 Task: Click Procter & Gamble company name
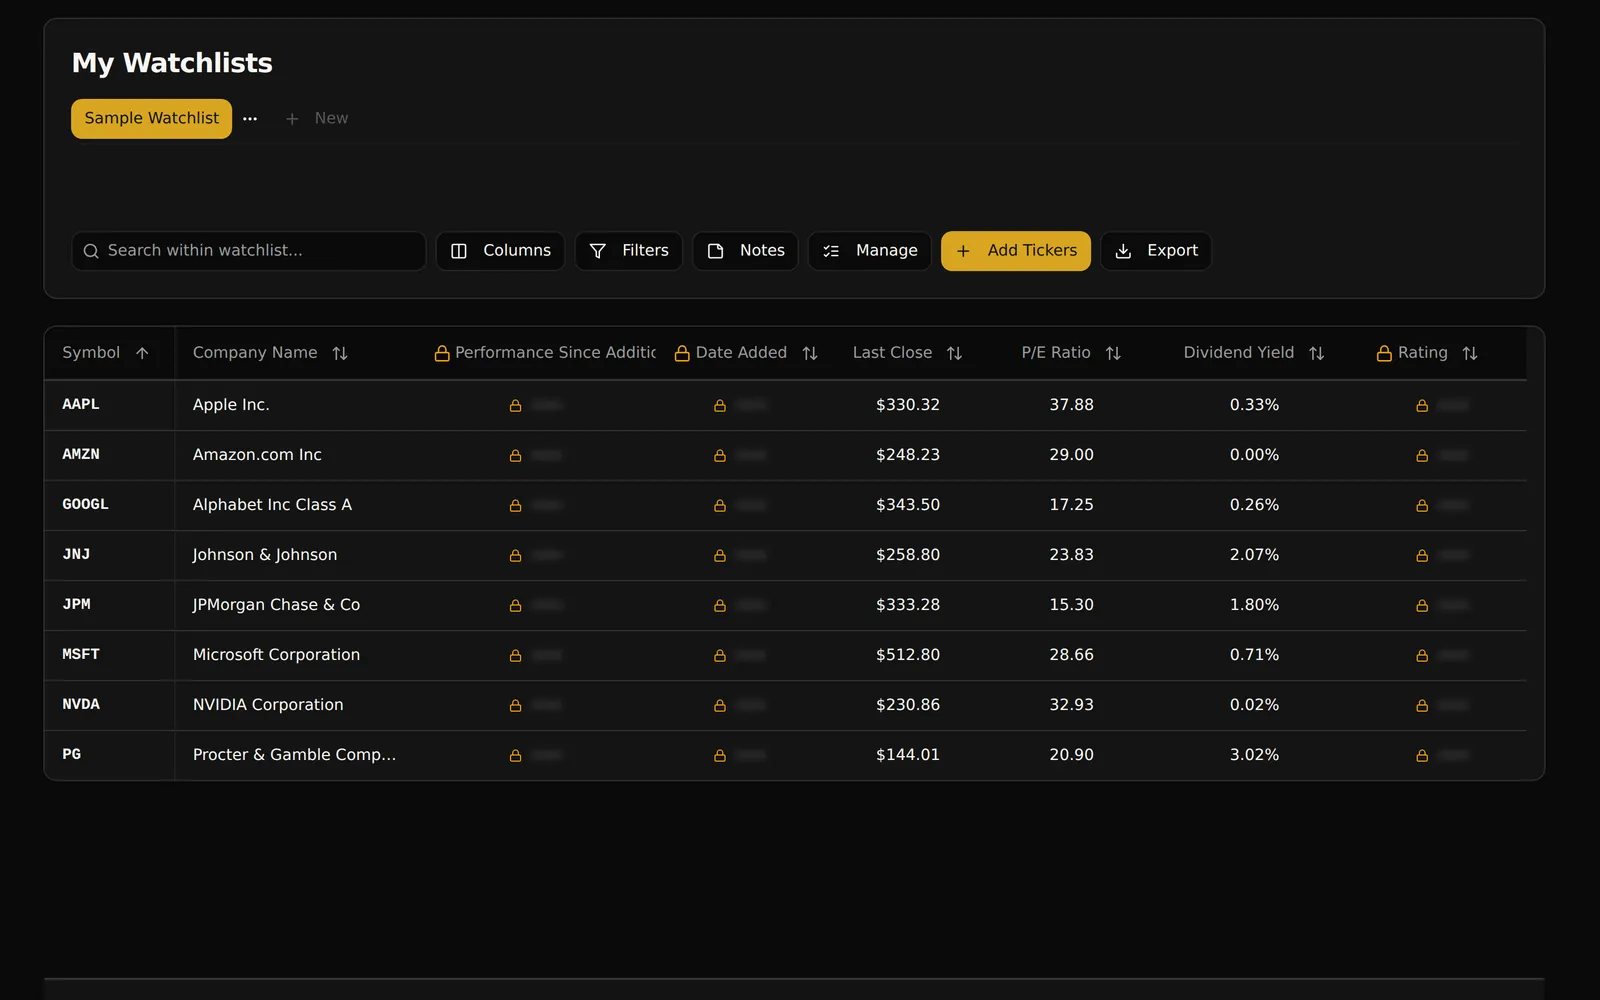click(x=294, y=755)
